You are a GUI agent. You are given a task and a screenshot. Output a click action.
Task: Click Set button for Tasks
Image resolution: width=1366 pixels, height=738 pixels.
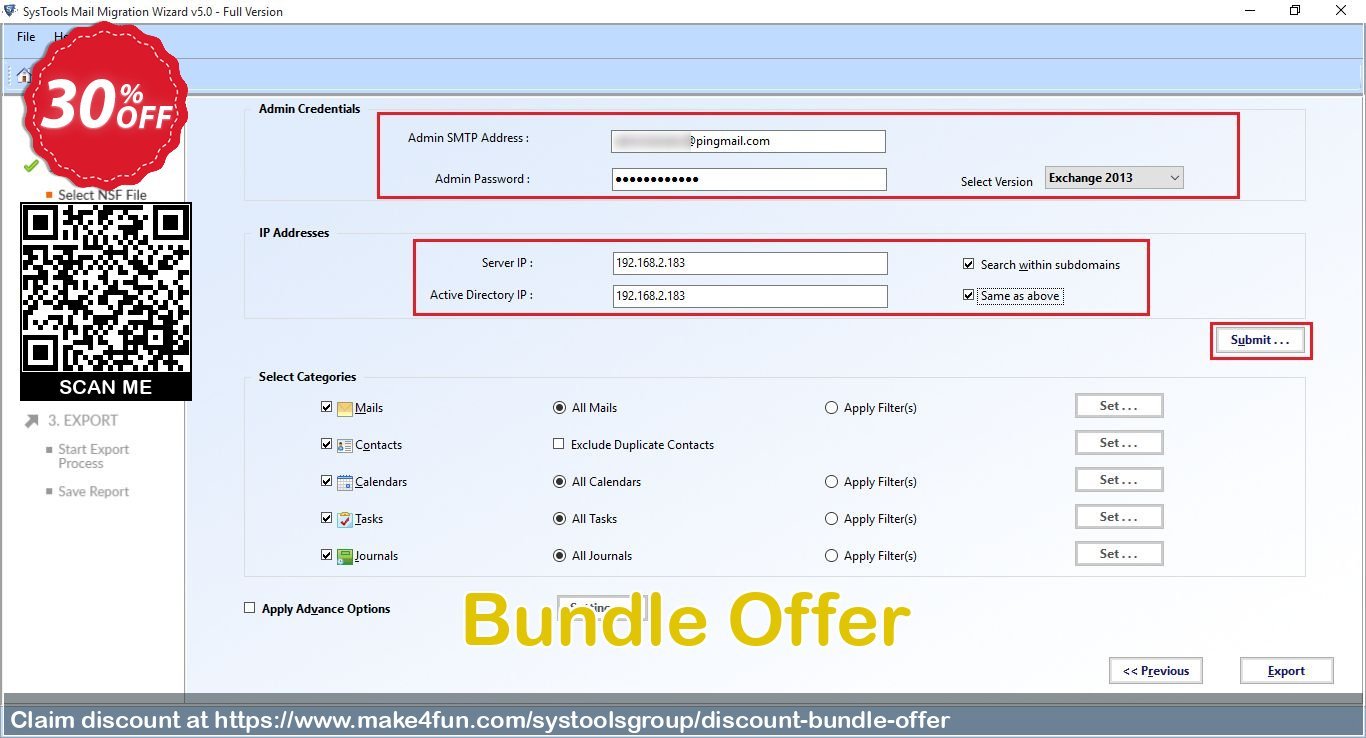(x=1119, y=517)
